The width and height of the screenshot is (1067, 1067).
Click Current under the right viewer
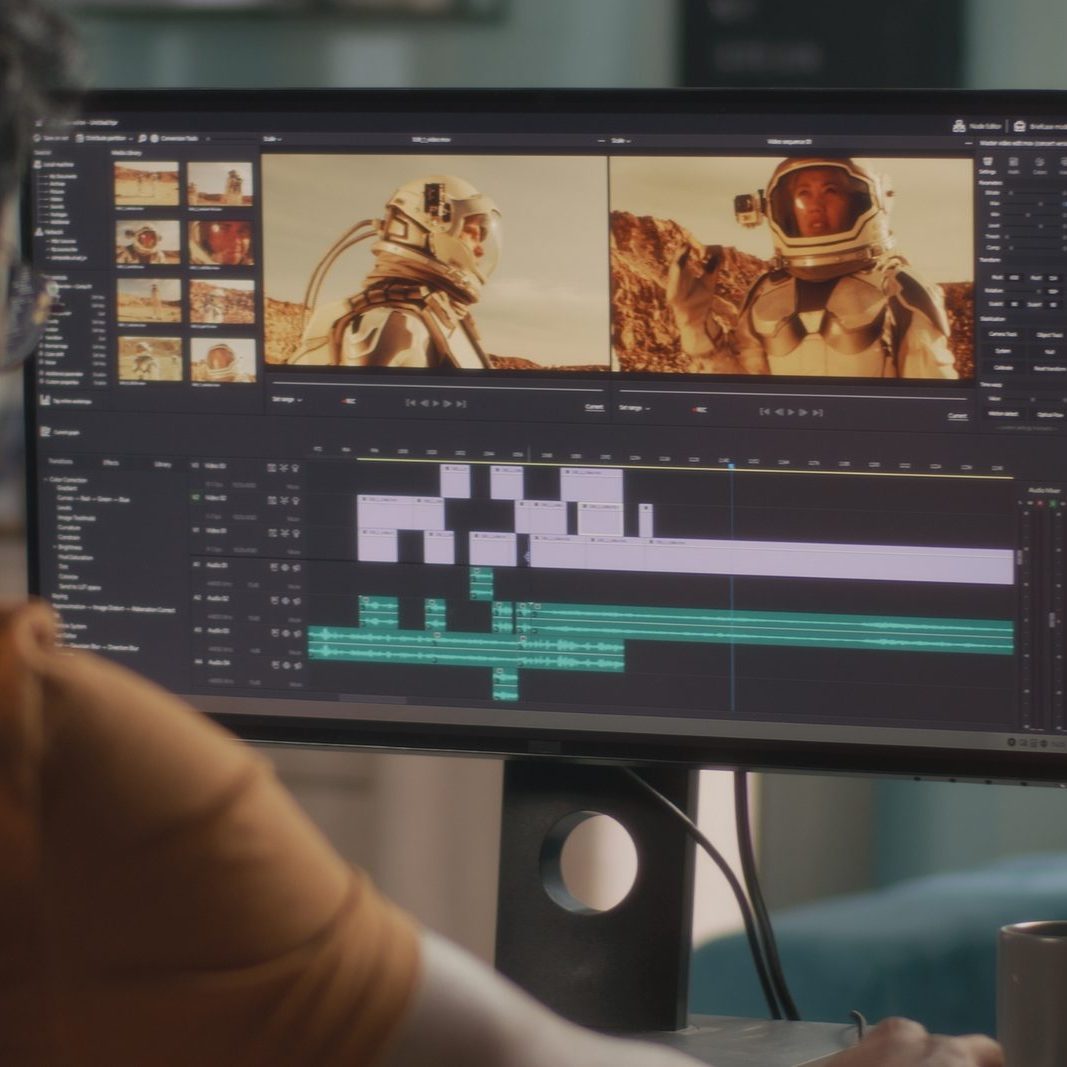(x=957, y=416)
